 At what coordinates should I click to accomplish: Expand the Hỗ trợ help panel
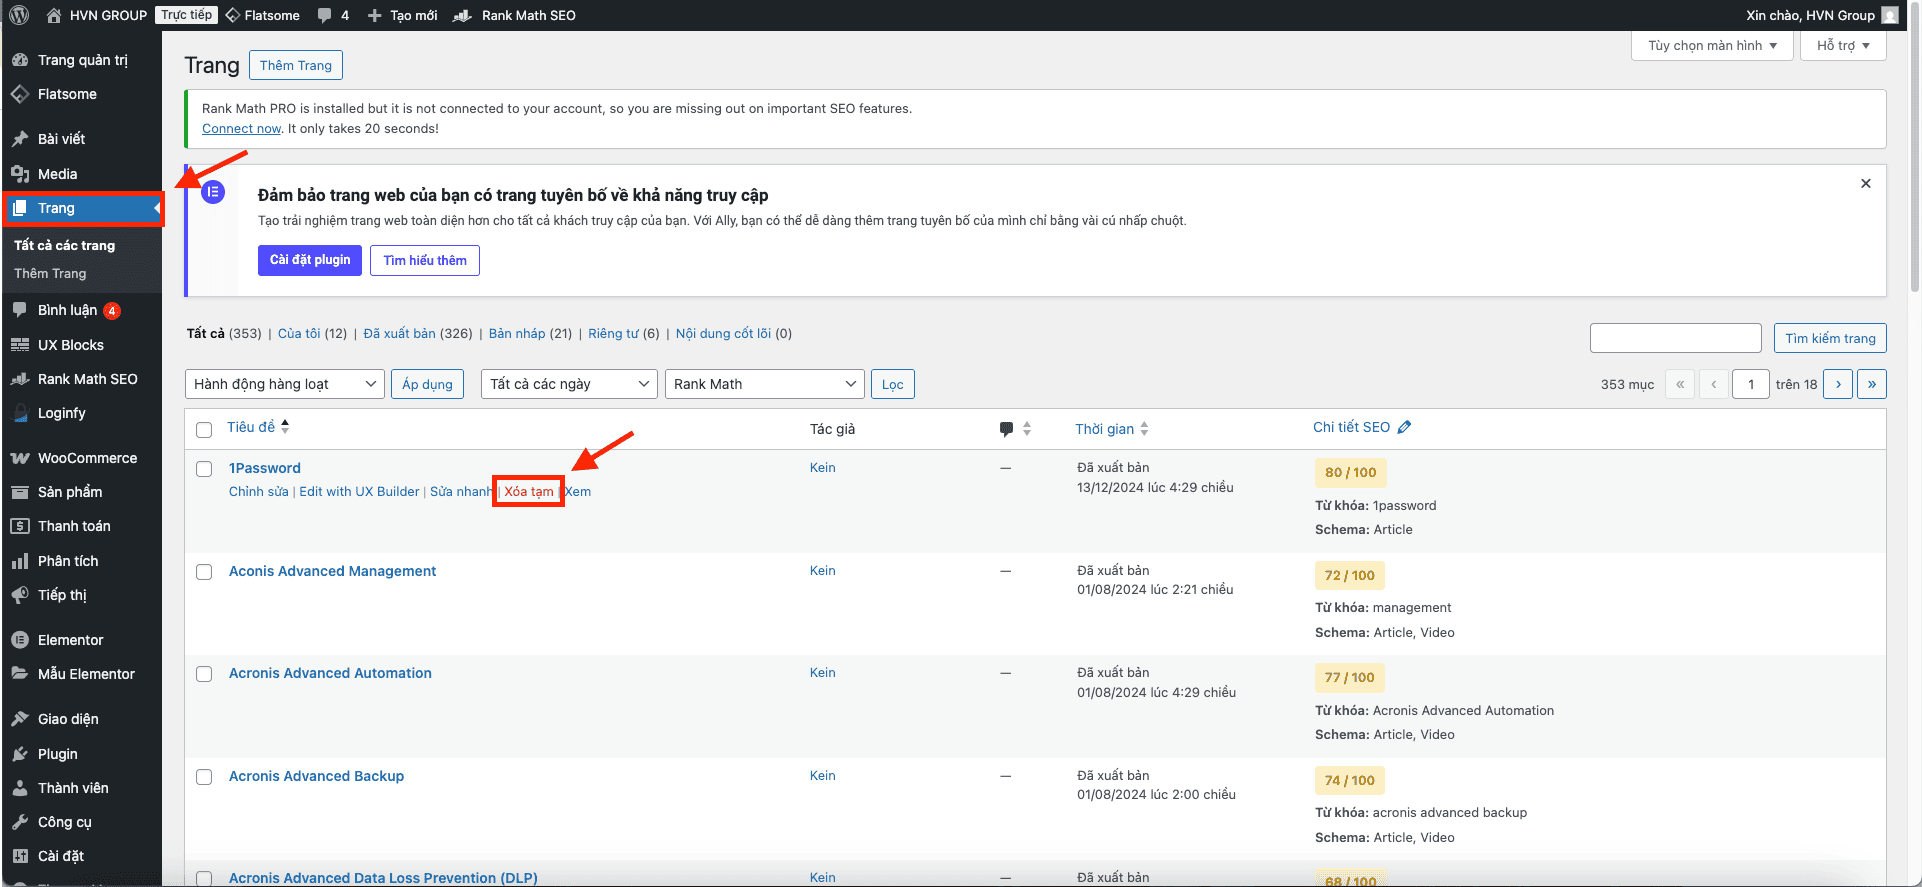pyautogui.click(x=1843, y=46)
